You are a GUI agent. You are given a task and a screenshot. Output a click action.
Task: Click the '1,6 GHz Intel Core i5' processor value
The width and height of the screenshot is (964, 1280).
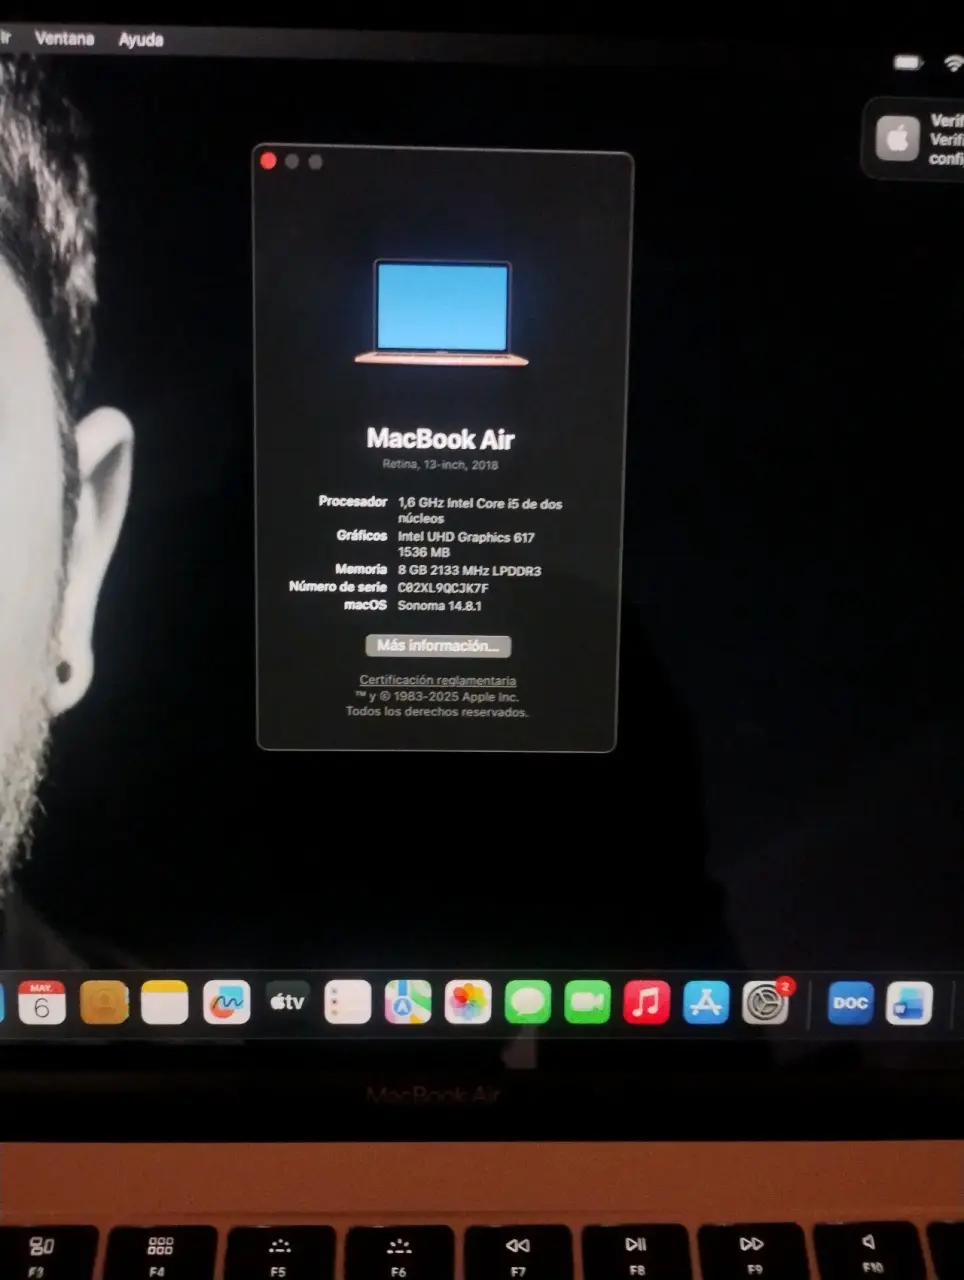click(x=480, y=511)
